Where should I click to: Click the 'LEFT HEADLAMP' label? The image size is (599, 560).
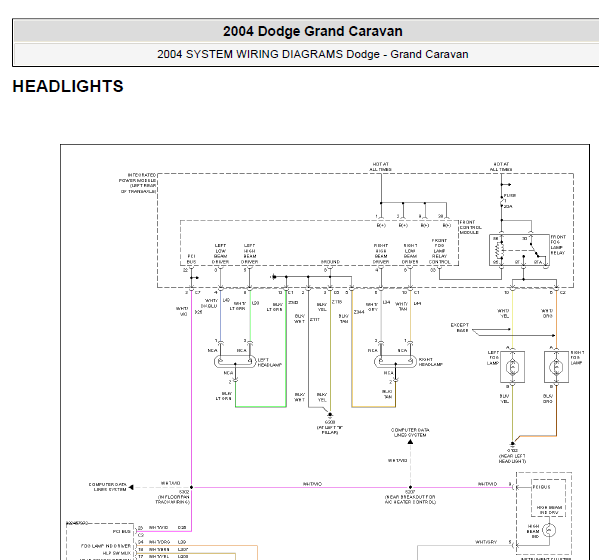(269, 363)
